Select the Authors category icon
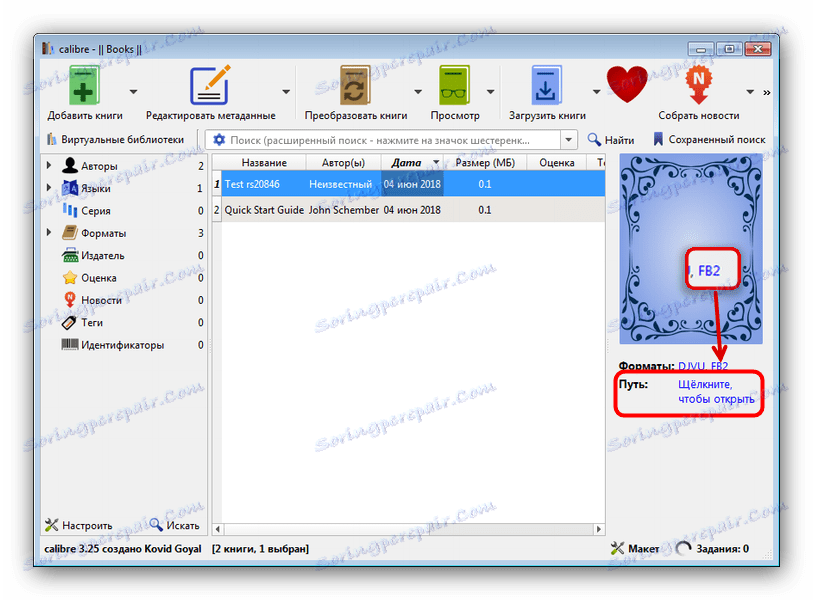The width and height of the screenshot is (813, 600). tap(69, 166)
